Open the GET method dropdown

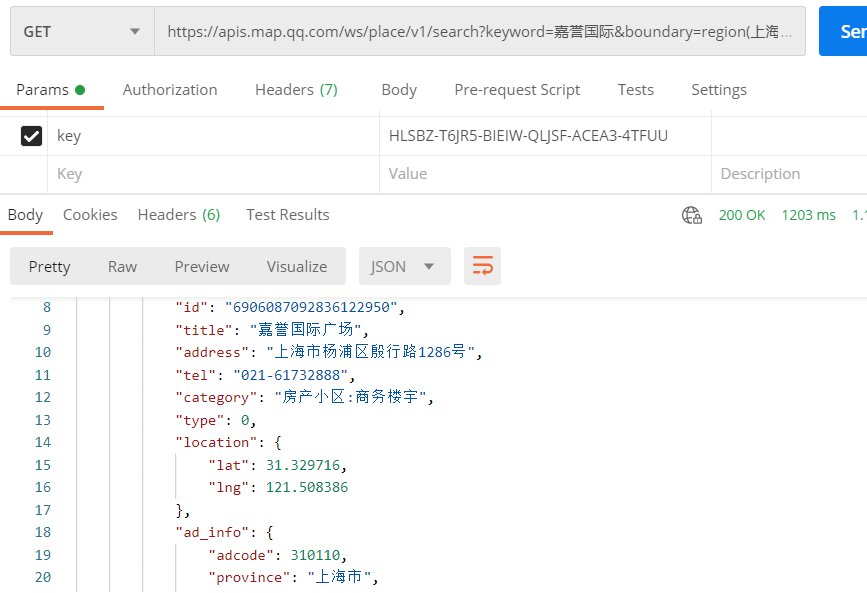(82, 32)
